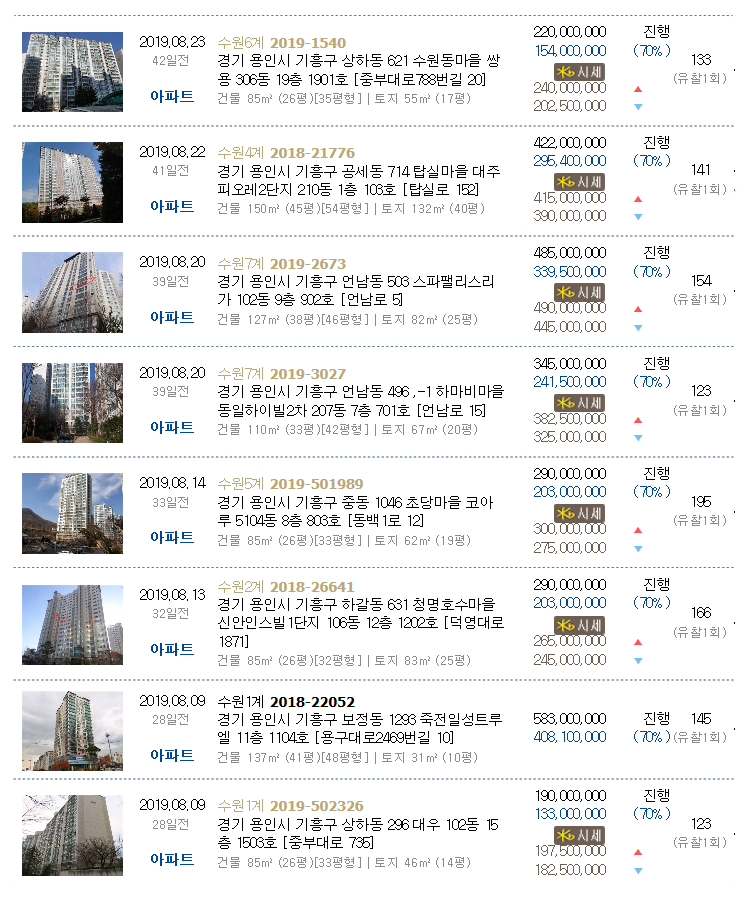Click red up arrow beside 415,000,000

(638, 199)
